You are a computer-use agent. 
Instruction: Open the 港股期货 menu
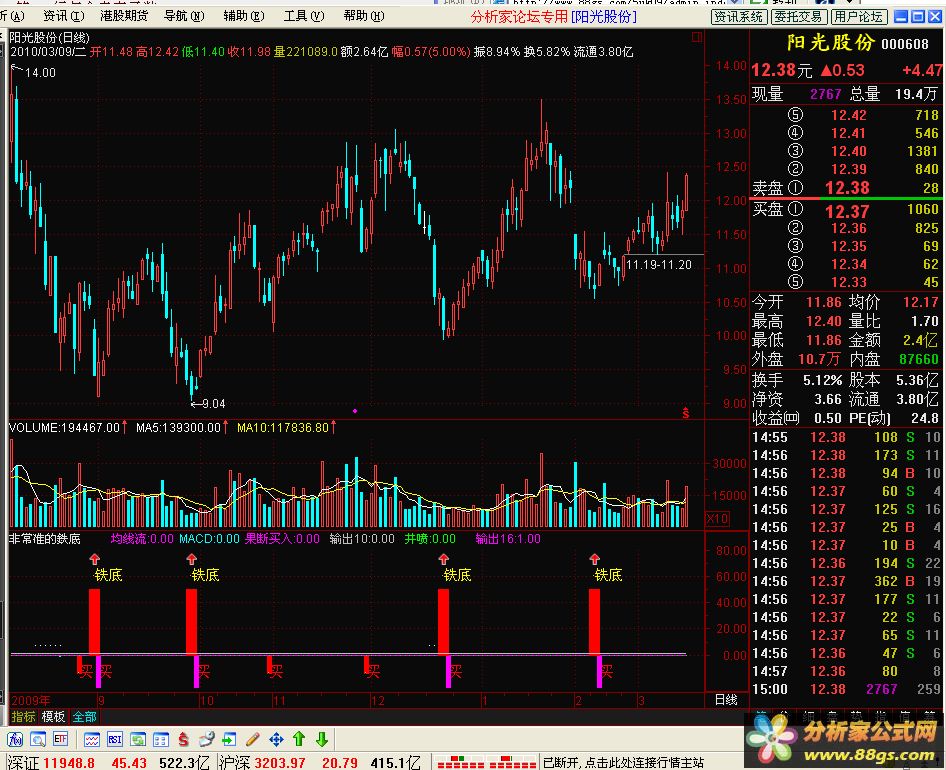(124, 16)
